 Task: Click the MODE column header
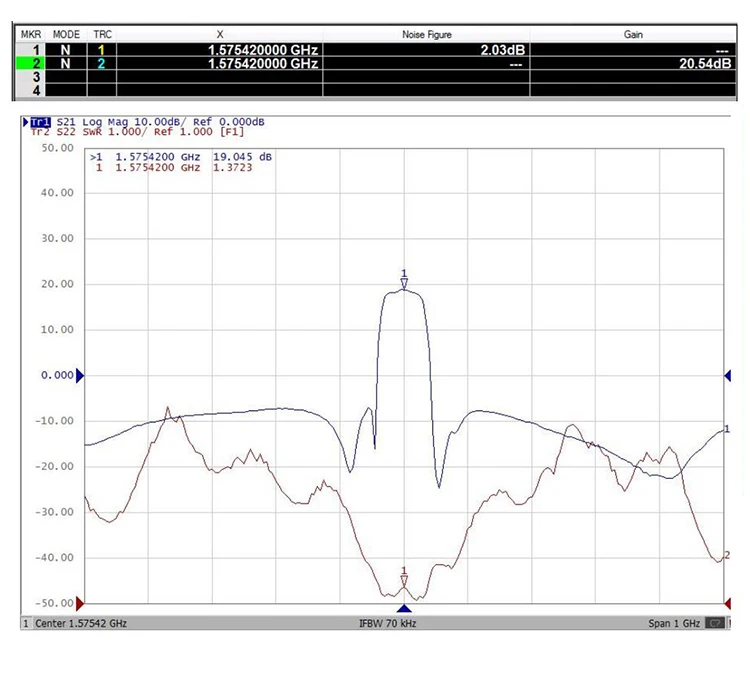point(66,34)
